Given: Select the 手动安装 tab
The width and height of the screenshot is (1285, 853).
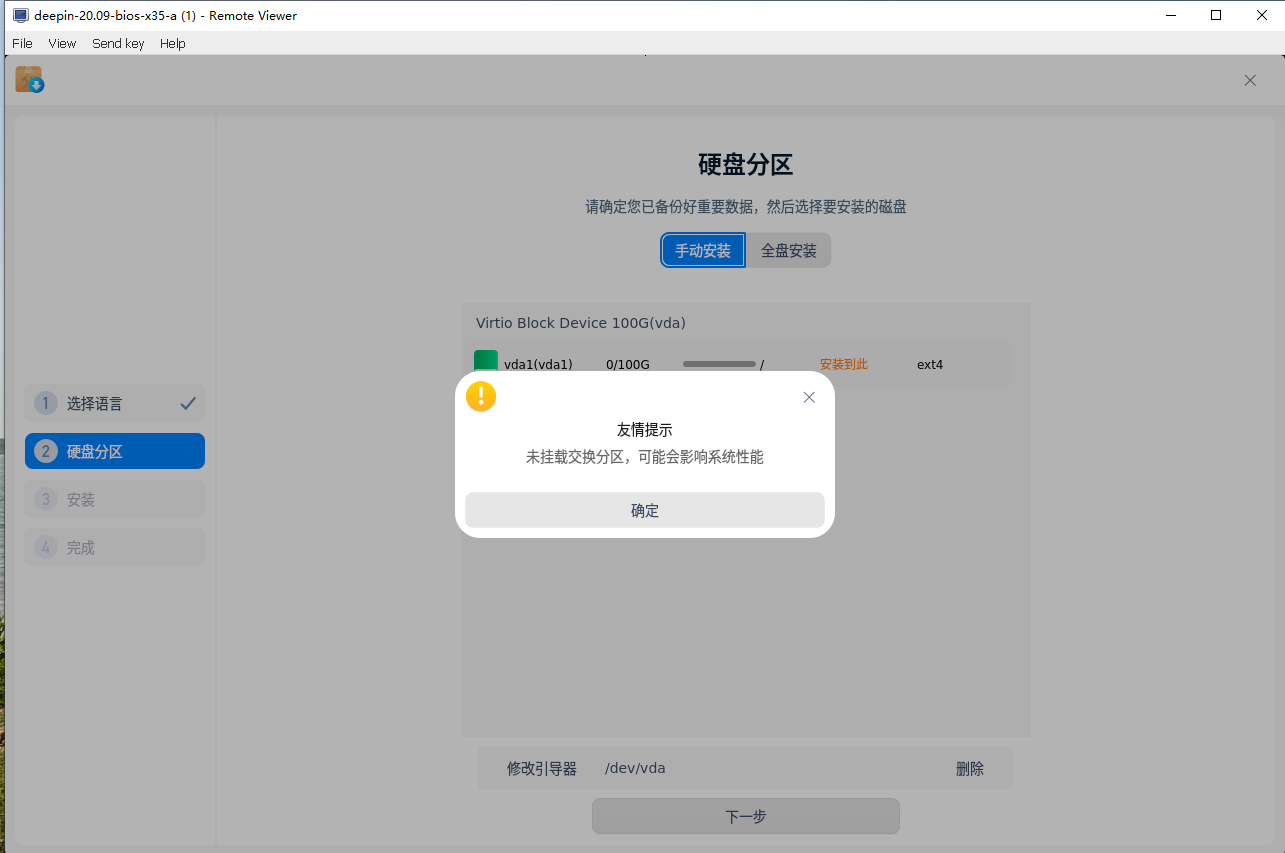Looking at the screenshot, I should click(703, 250).
